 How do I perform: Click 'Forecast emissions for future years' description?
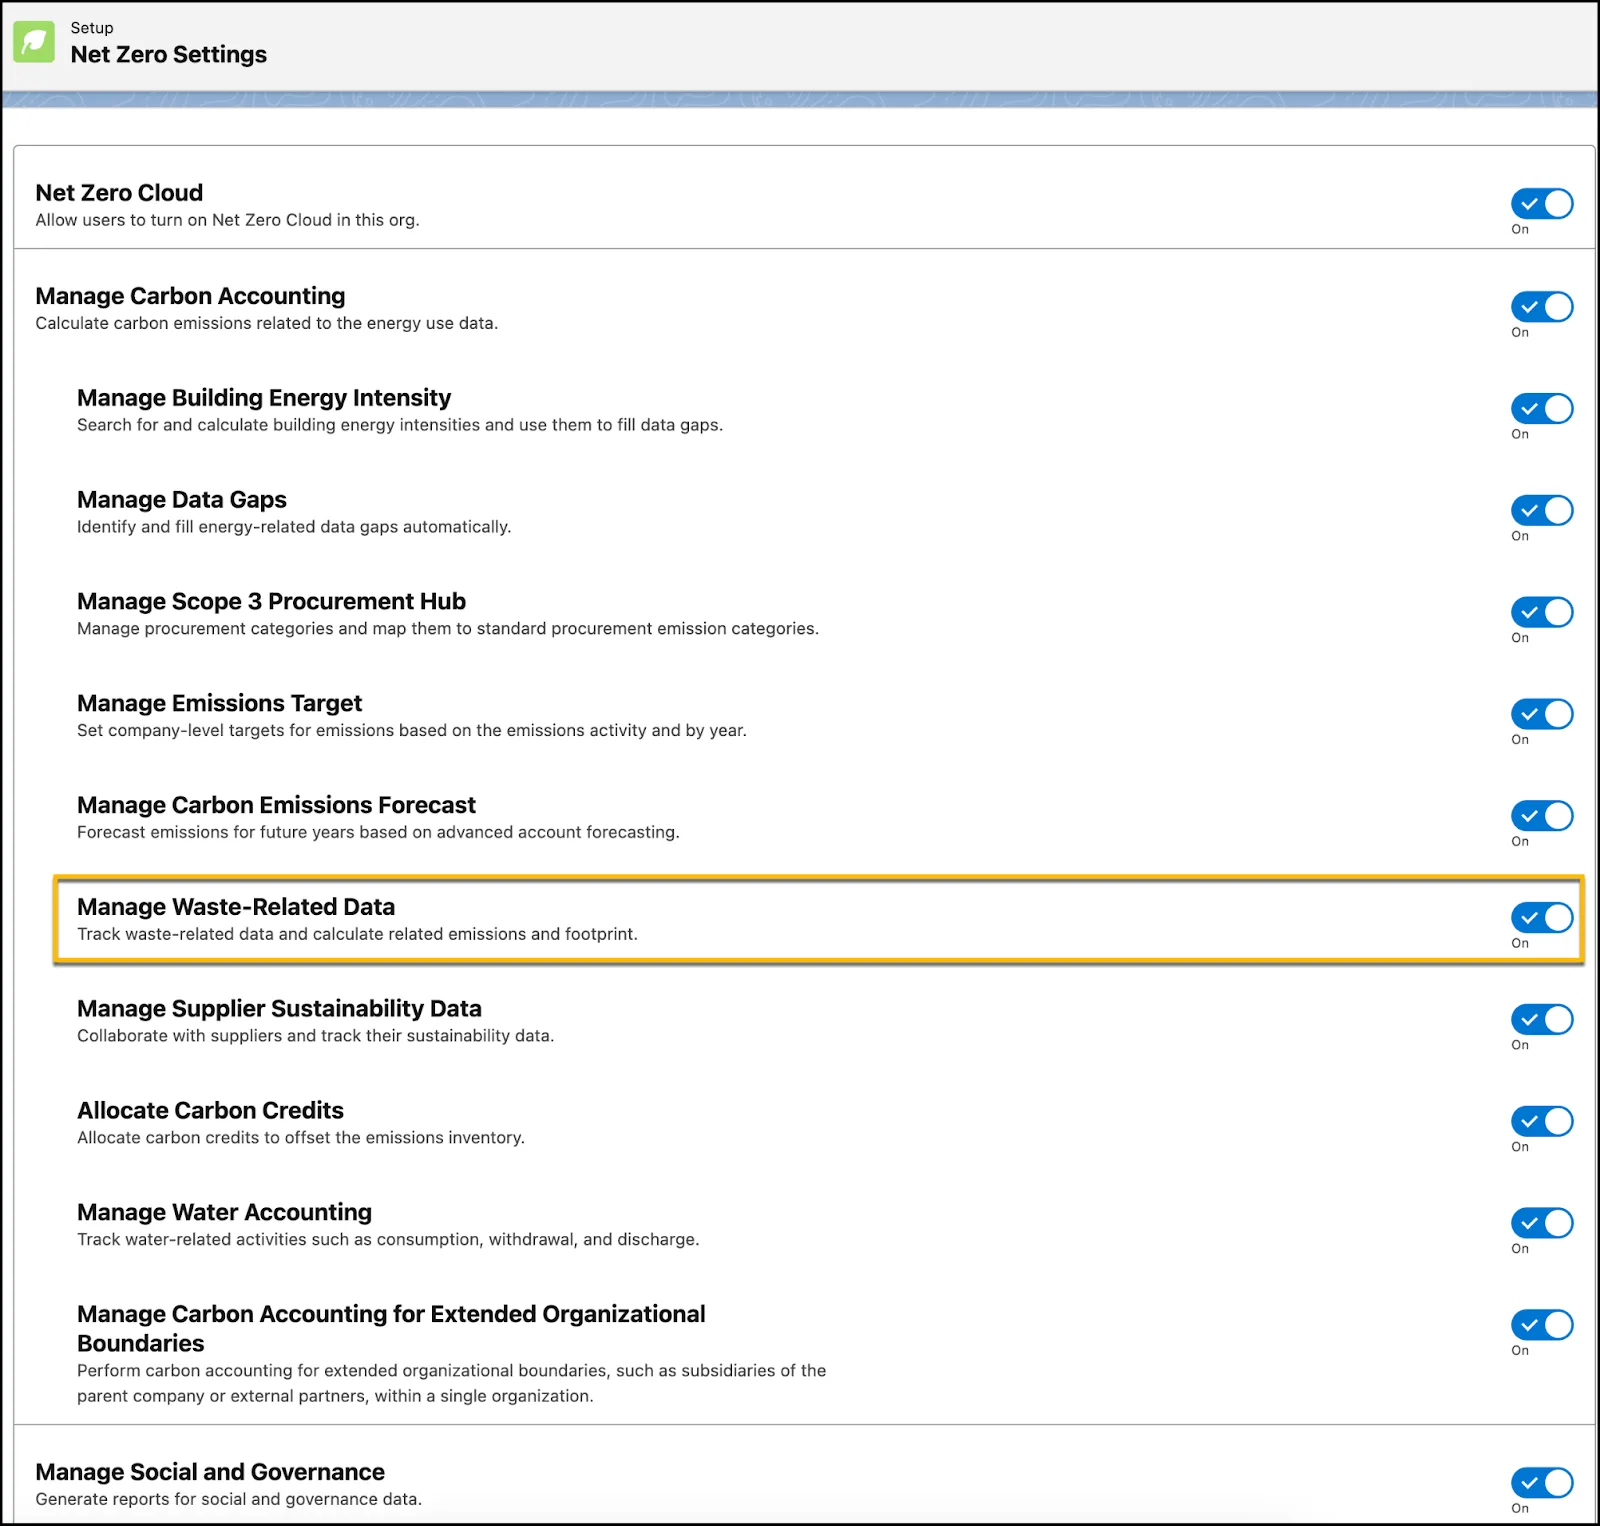tap(378, 832)
